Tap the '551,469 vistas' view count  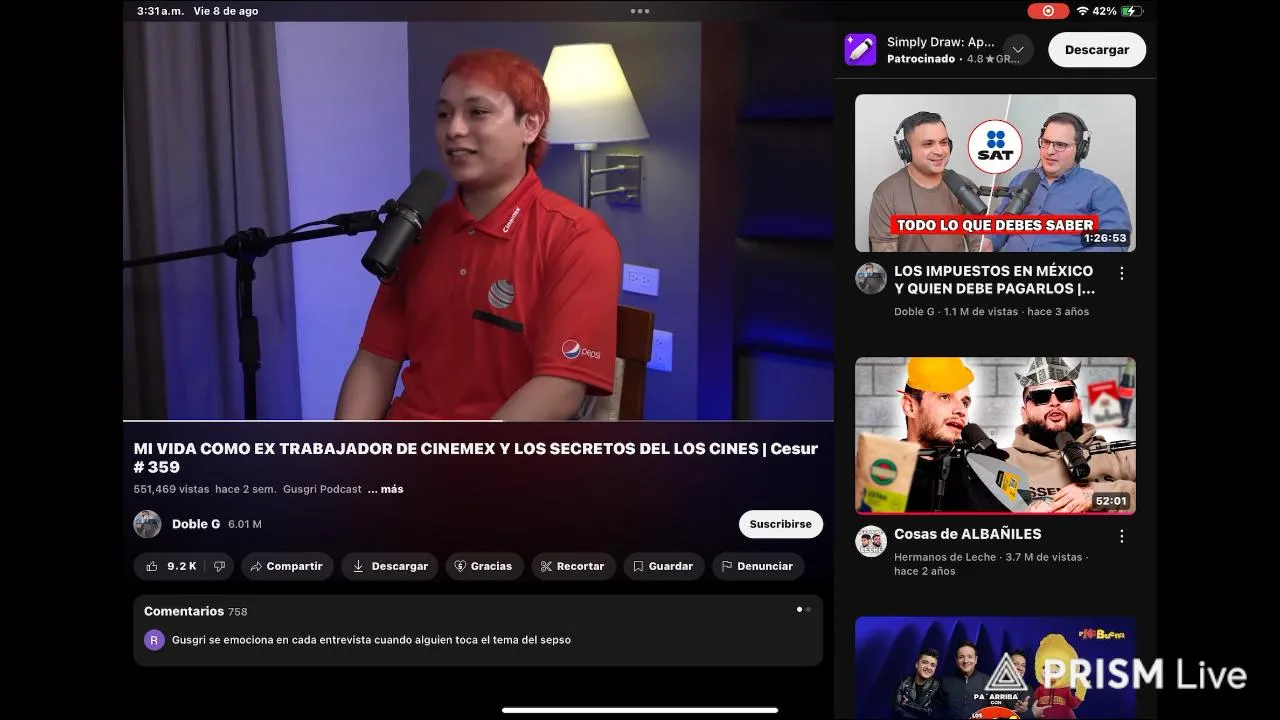[x=171, y=489]
